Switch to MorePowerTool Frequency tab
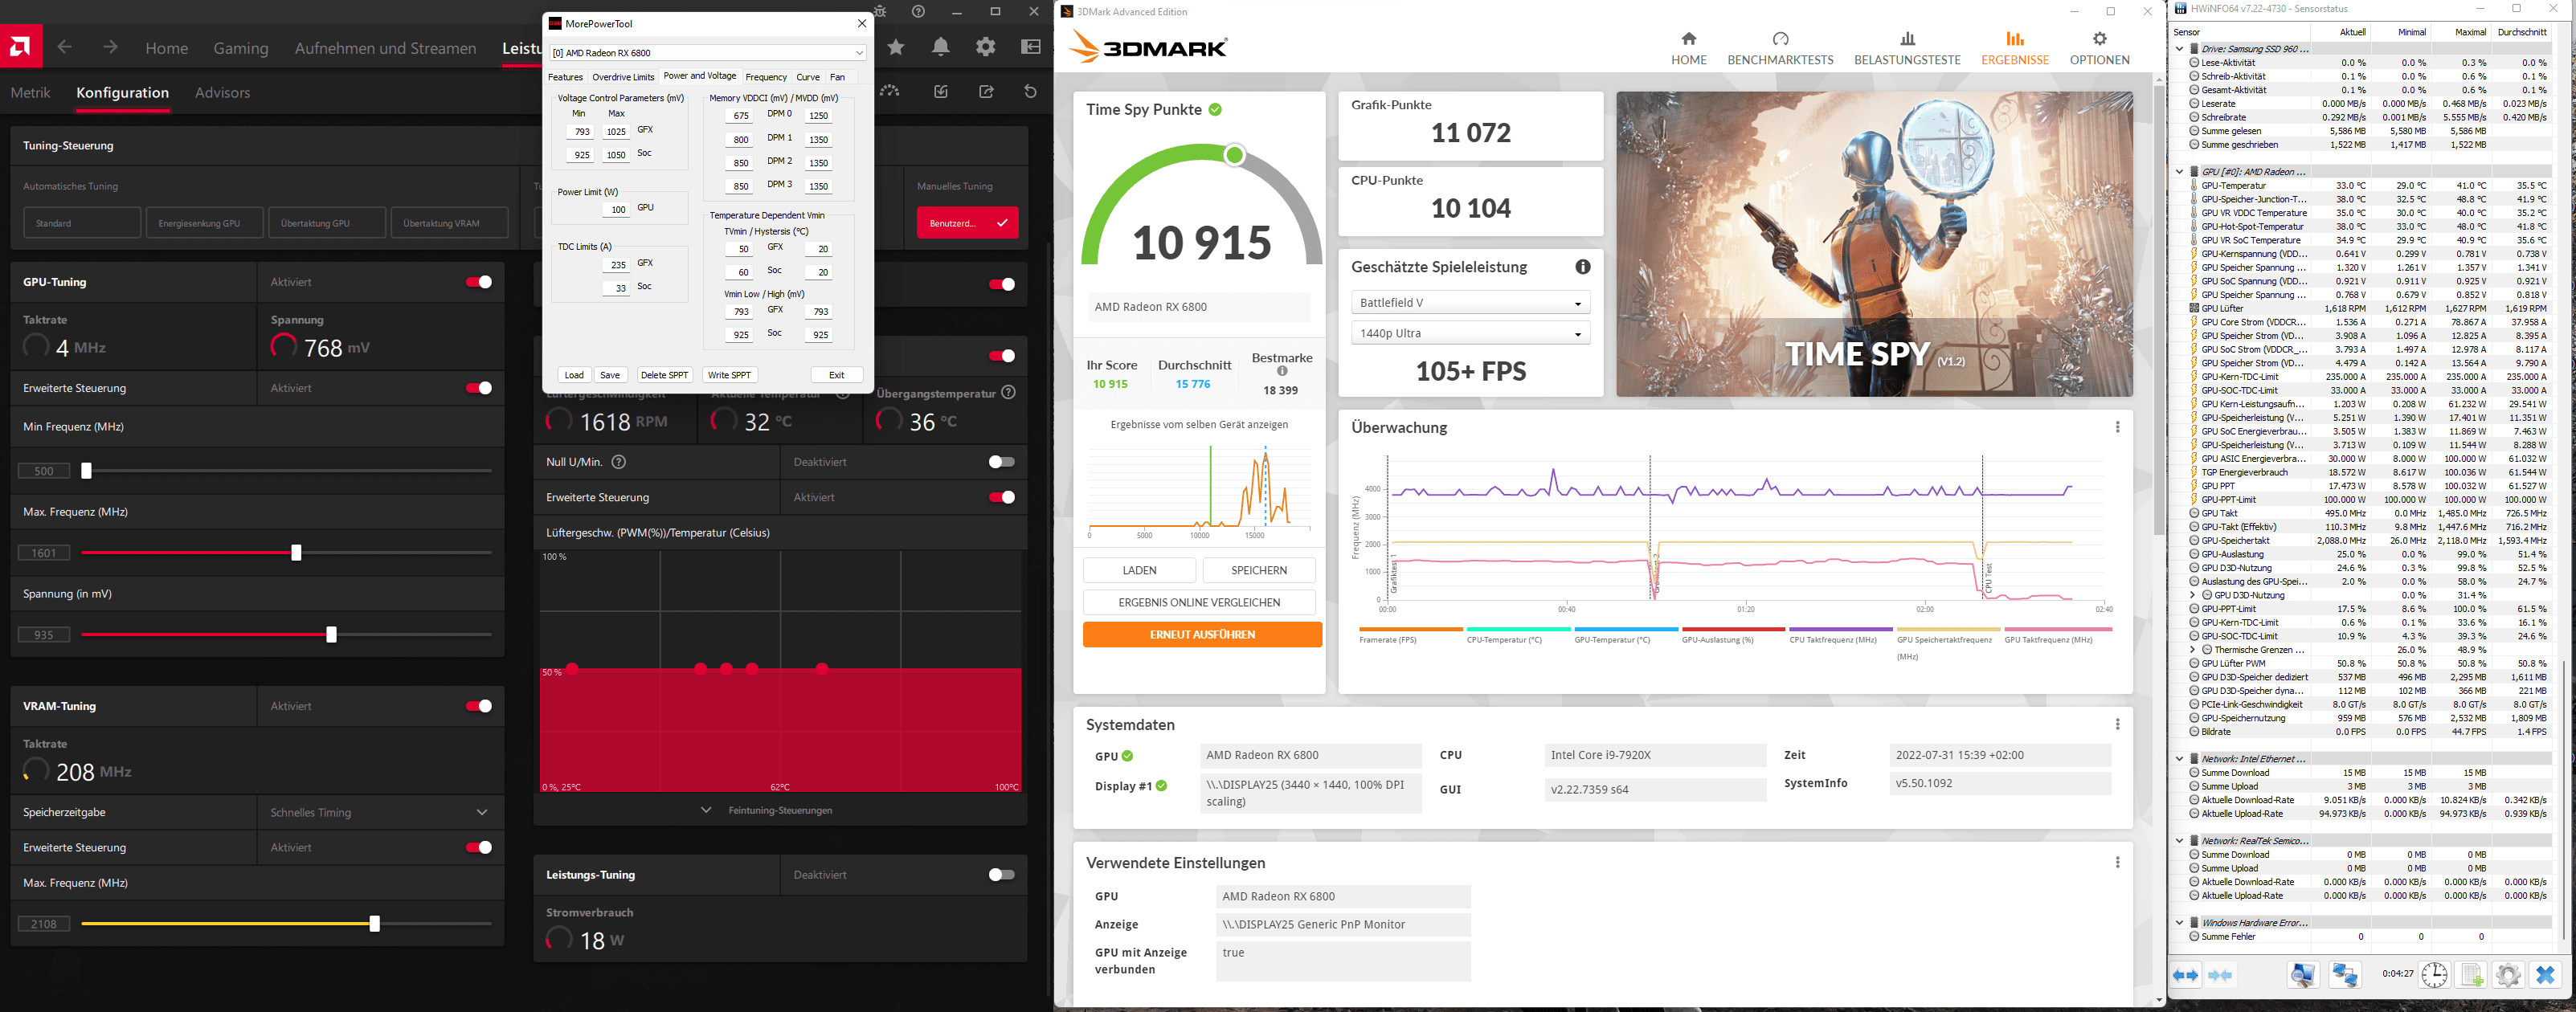Image resolution: width=2576 pixels, height=1012 pixels. [x=766, y=77]
